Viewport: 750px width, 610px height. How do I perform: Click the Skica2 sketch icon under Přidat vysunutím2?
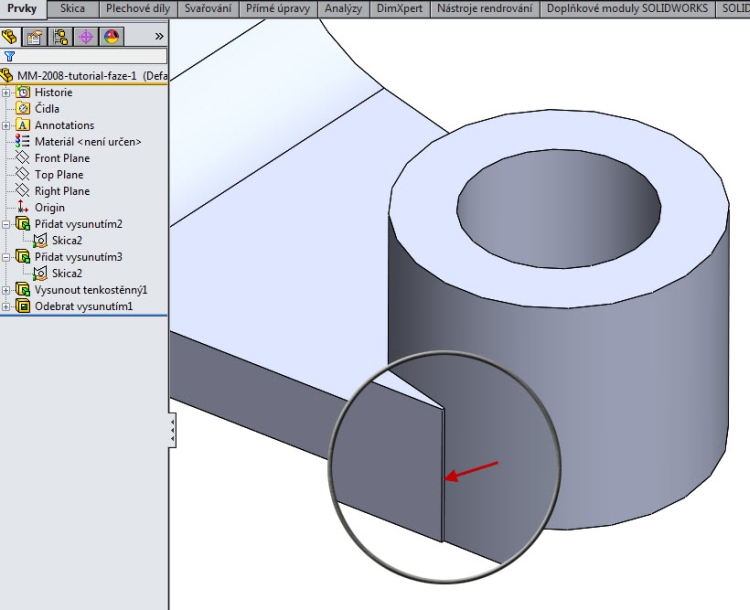40,240
